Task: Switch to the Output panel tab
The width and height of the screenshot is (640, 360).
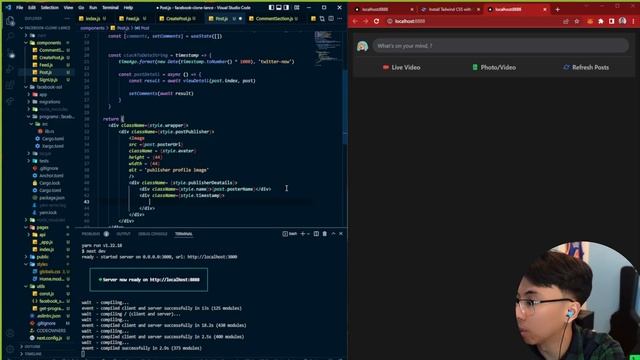Action: pos(123,234)
